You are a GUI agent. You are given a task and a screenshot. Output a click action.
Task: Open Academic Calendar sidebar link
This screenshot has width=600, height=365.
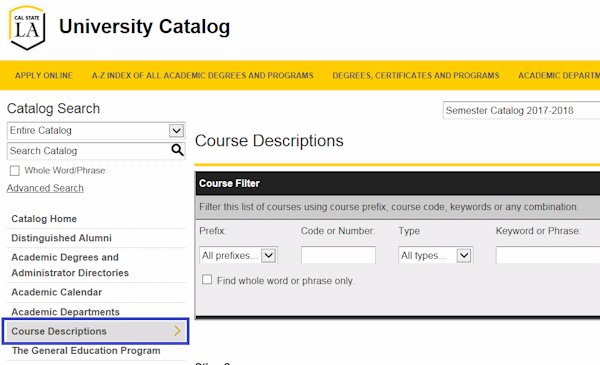[57, 292]
